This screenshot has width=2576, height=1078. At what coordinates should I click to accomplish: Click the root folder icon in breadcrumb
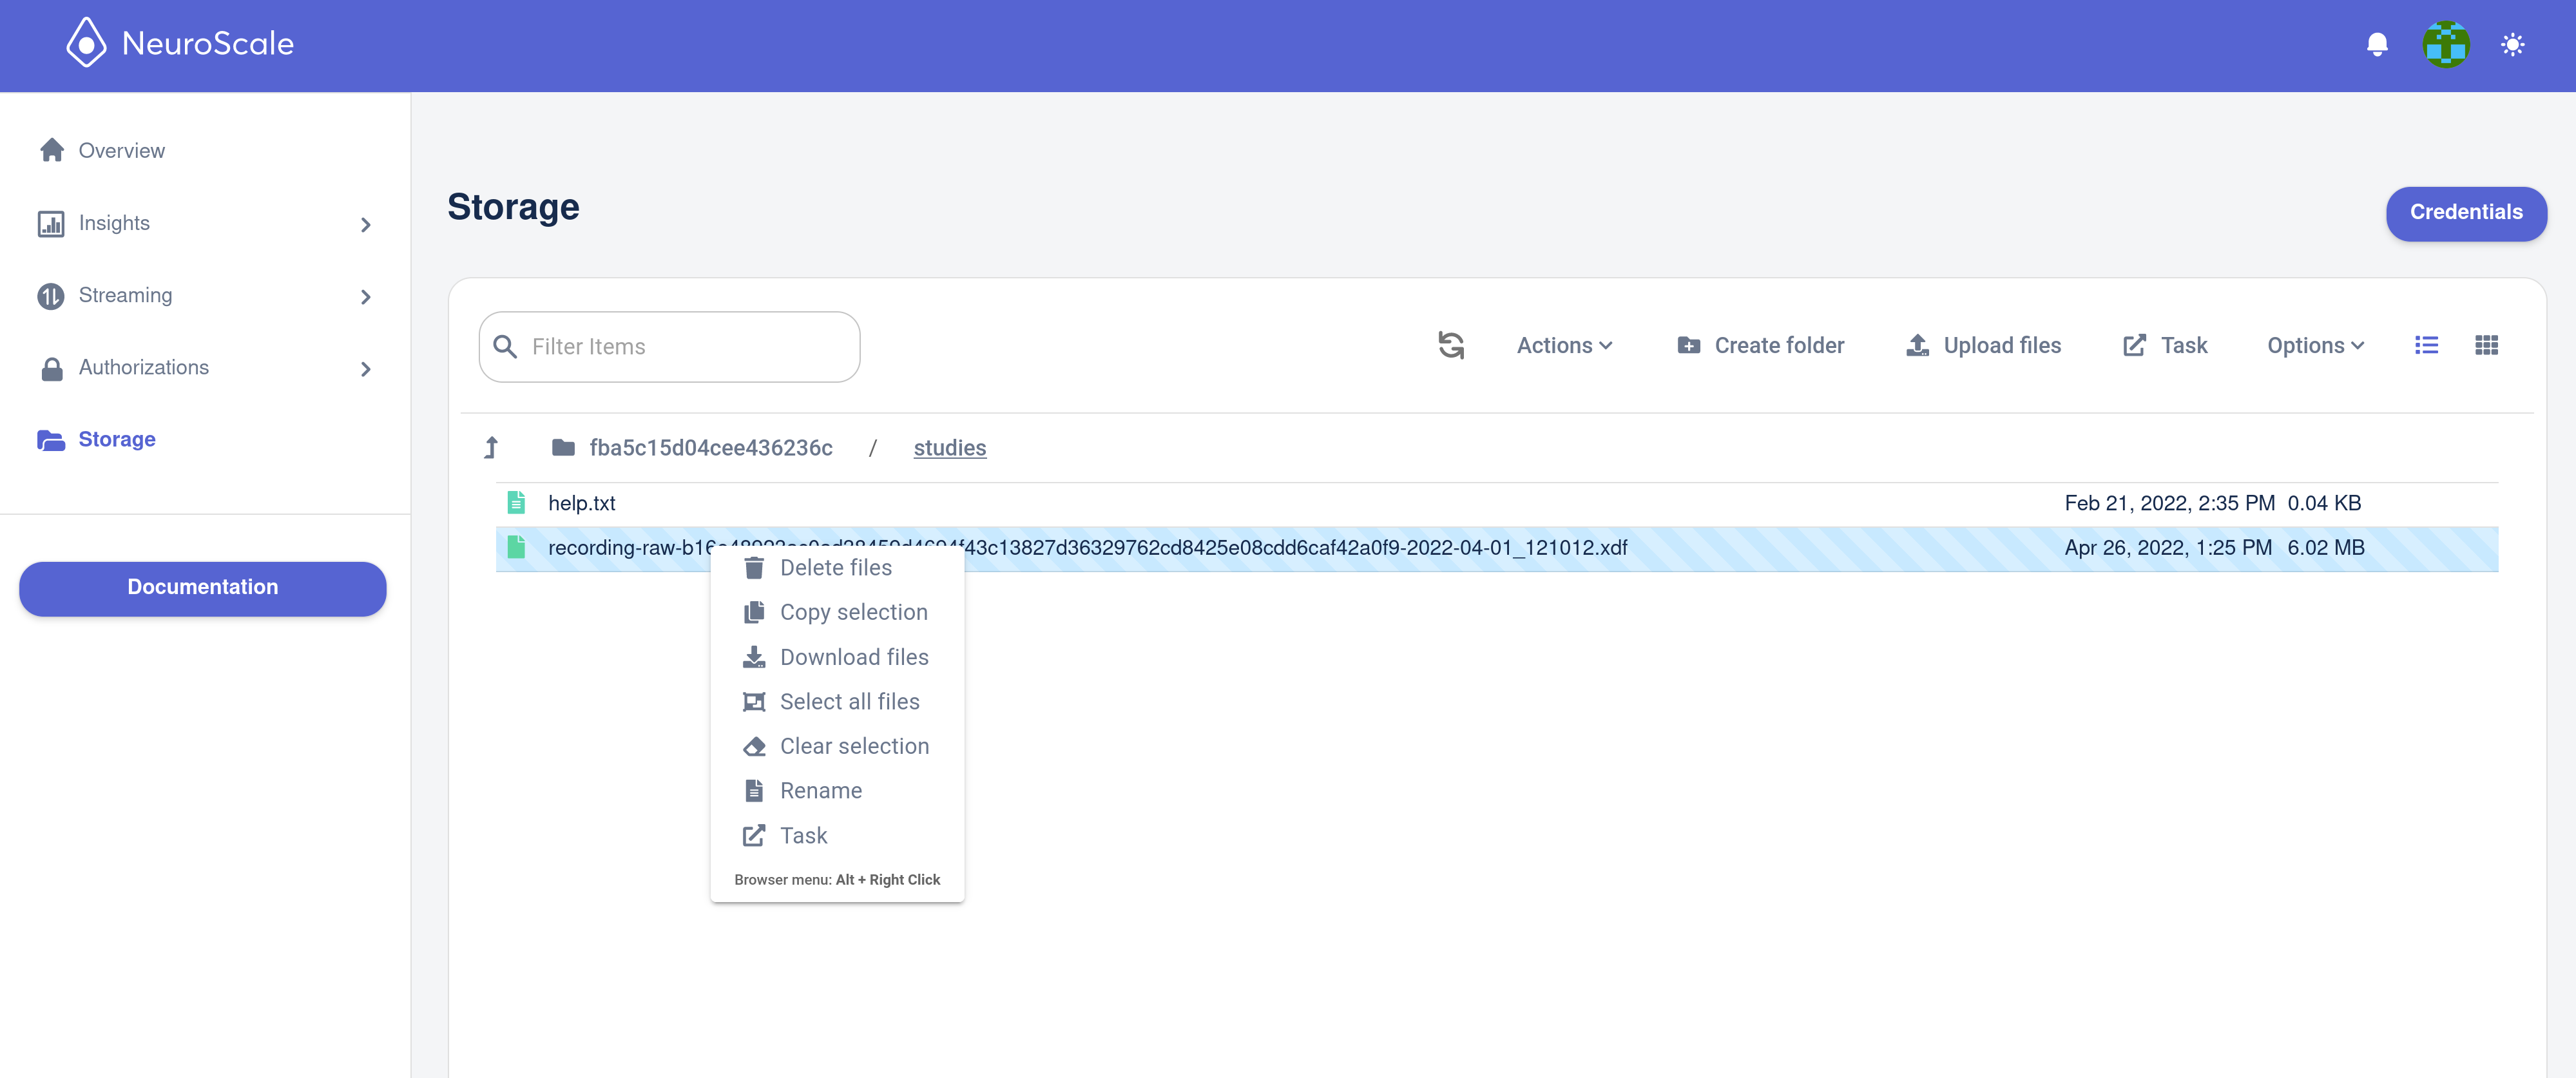563,448
